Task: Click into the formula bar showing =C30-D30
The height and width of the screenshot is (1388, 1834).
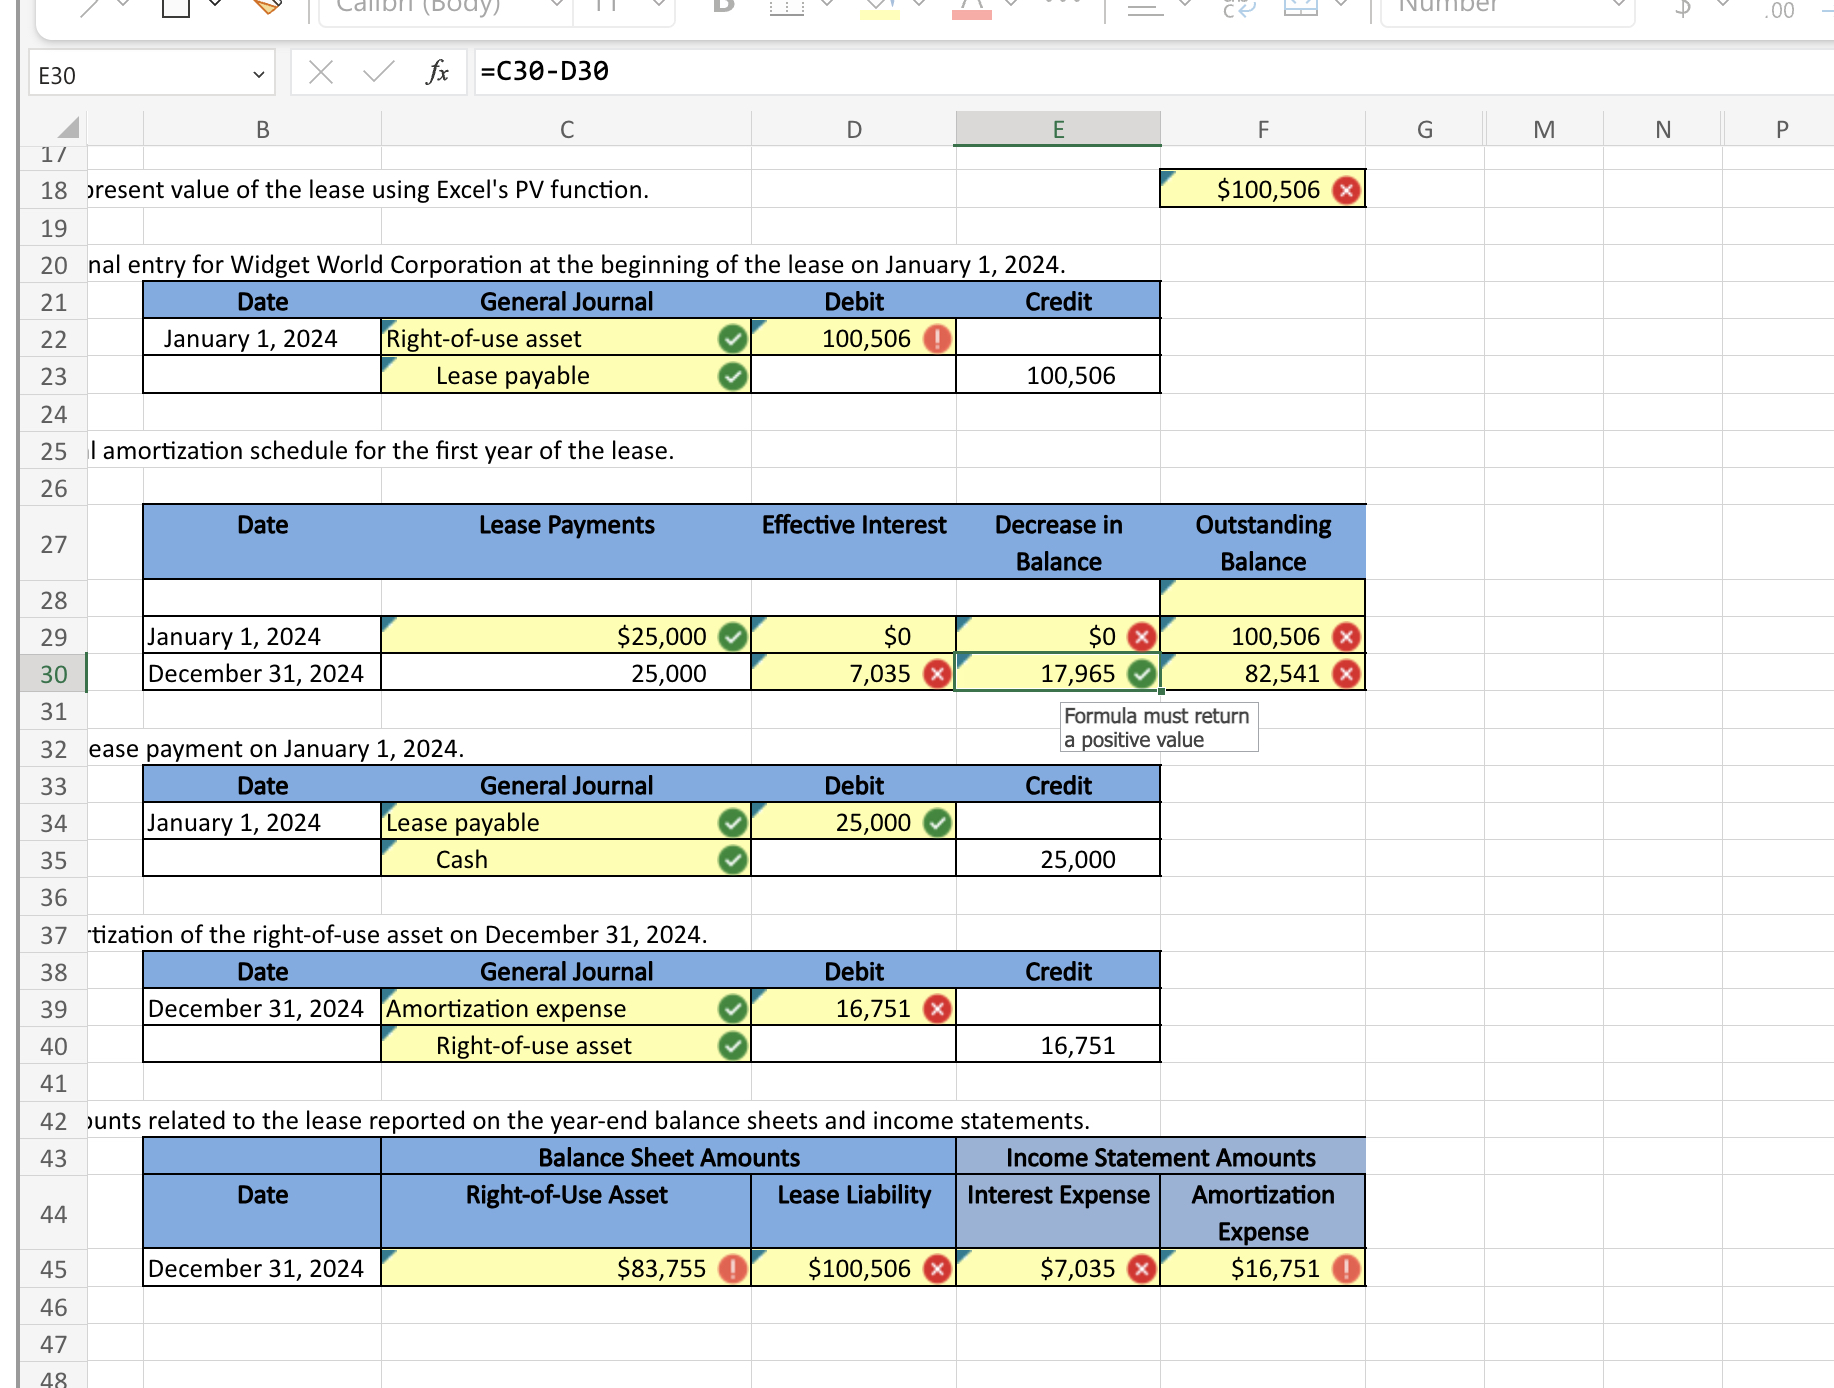Action: pyautogui.click(x=1154, y=72)
